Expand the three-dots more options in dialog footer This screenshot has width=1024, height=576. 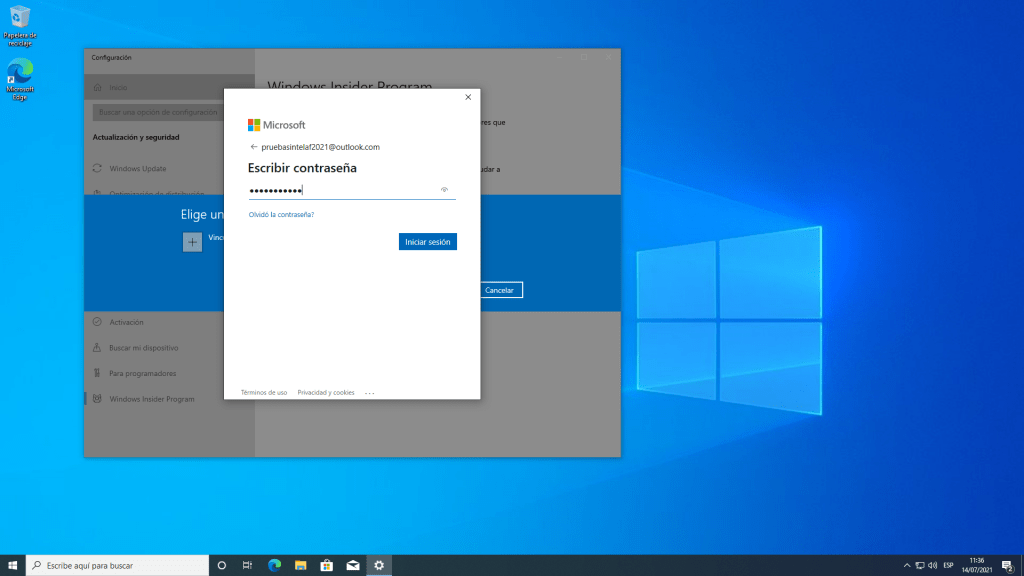pos(369,393)
